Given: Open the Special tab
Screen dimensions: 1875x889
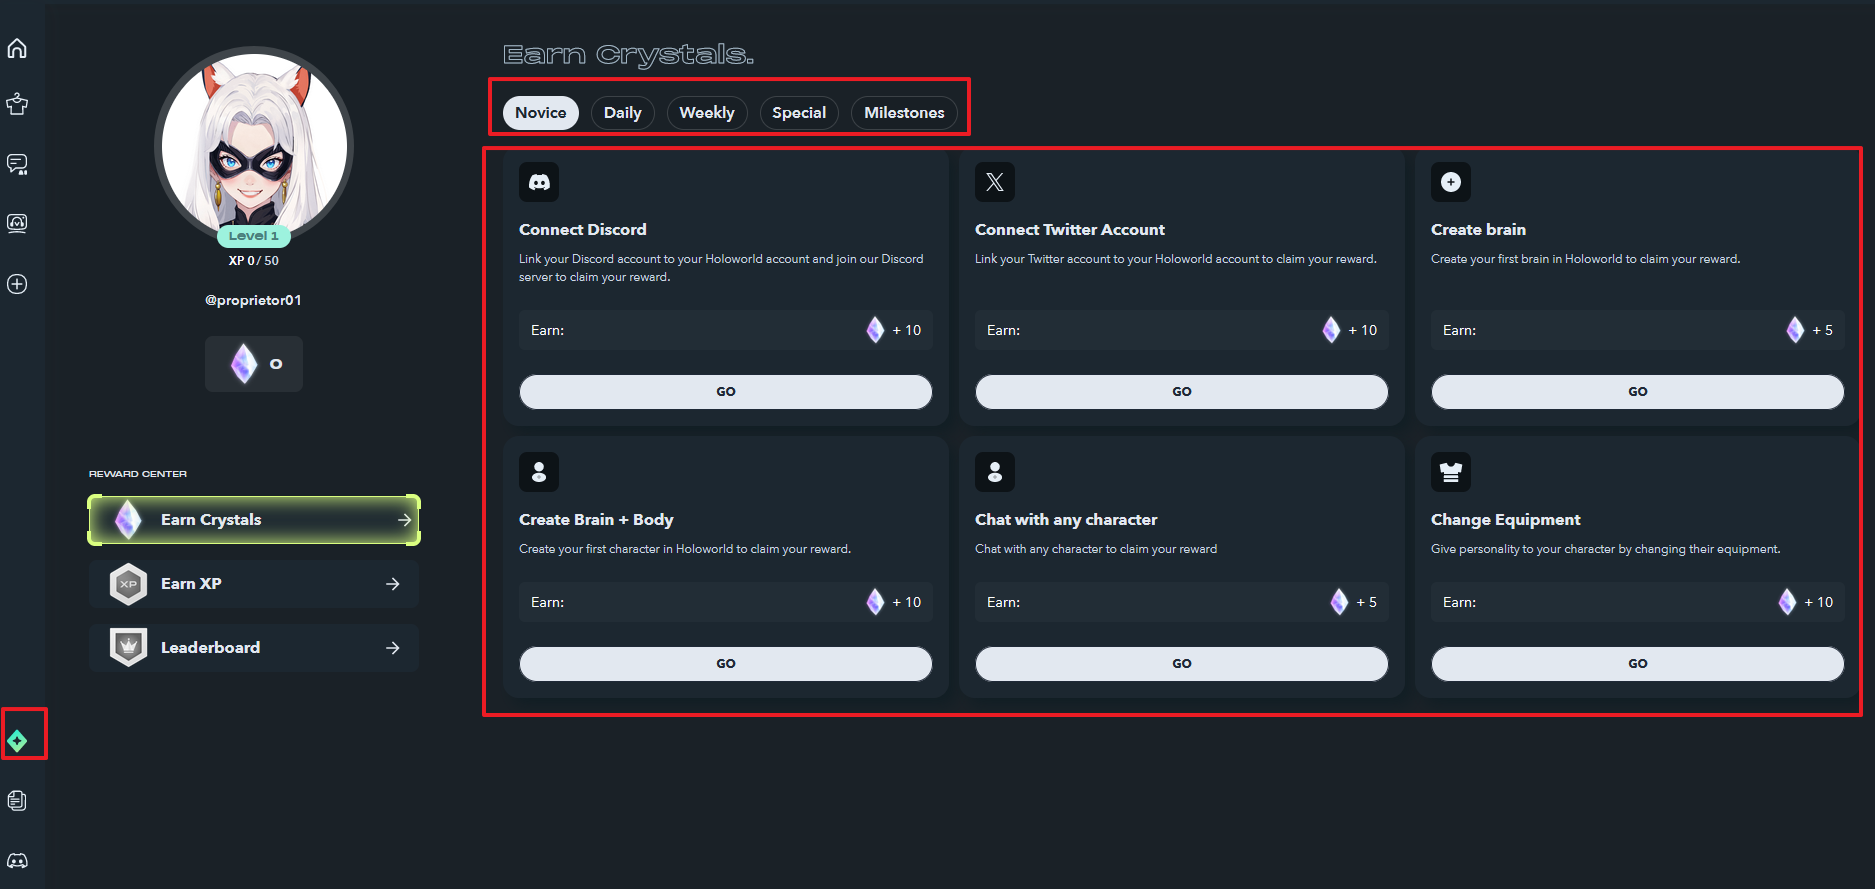Looking at the screenshot, I should [x=799, y=113].
